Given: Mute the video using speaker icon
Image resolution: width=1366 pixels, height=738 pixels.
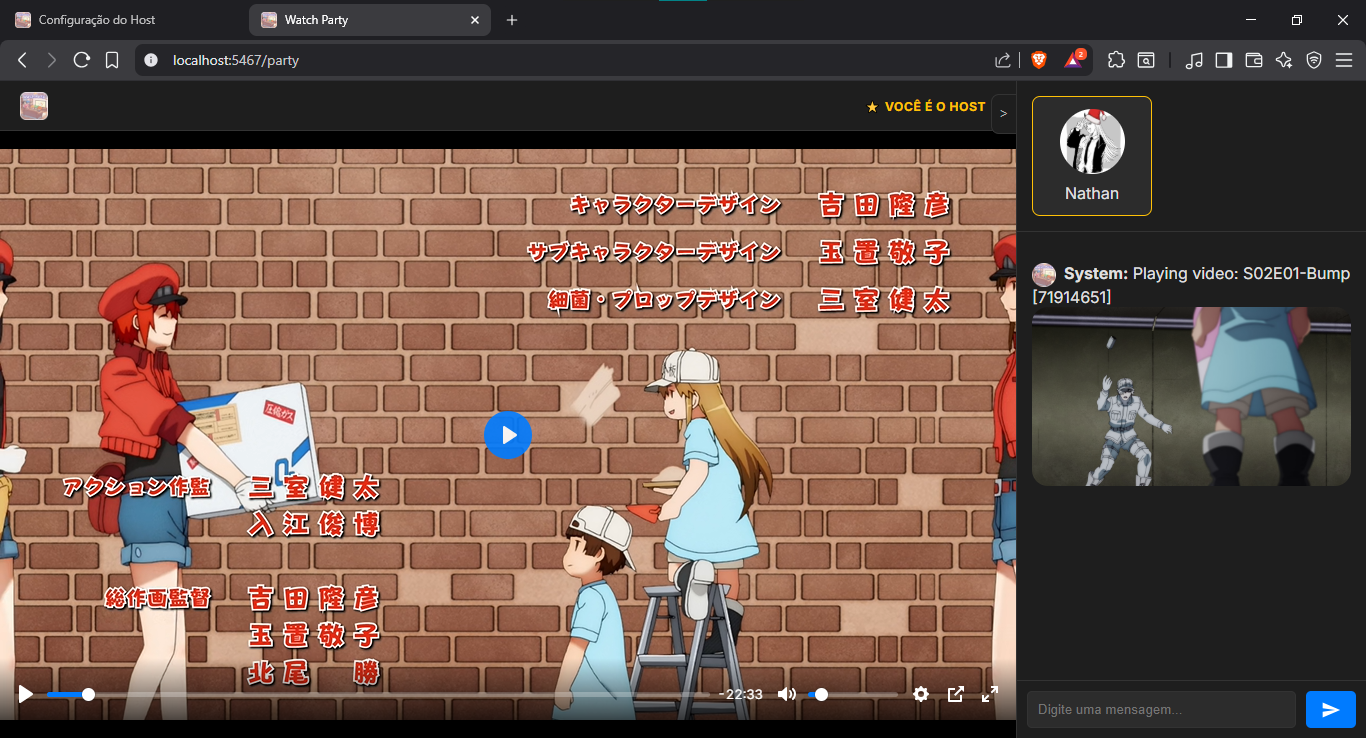Looking at the screenshot, I should [x=787, y=694].
